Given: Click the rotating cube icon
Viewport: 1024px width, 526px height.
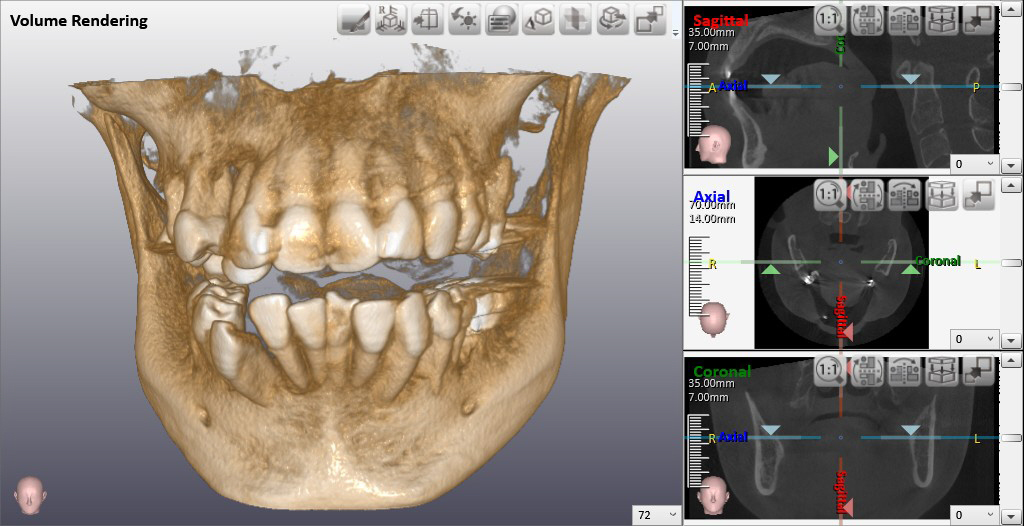Looking at the screenshot, I should 612,19.
